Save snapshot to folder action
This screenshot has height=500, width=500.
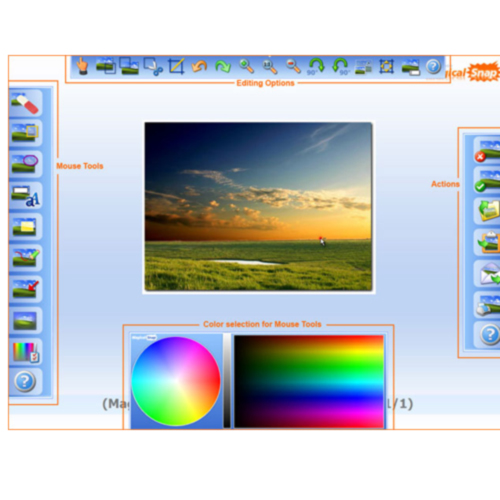[x=487, y=211]
